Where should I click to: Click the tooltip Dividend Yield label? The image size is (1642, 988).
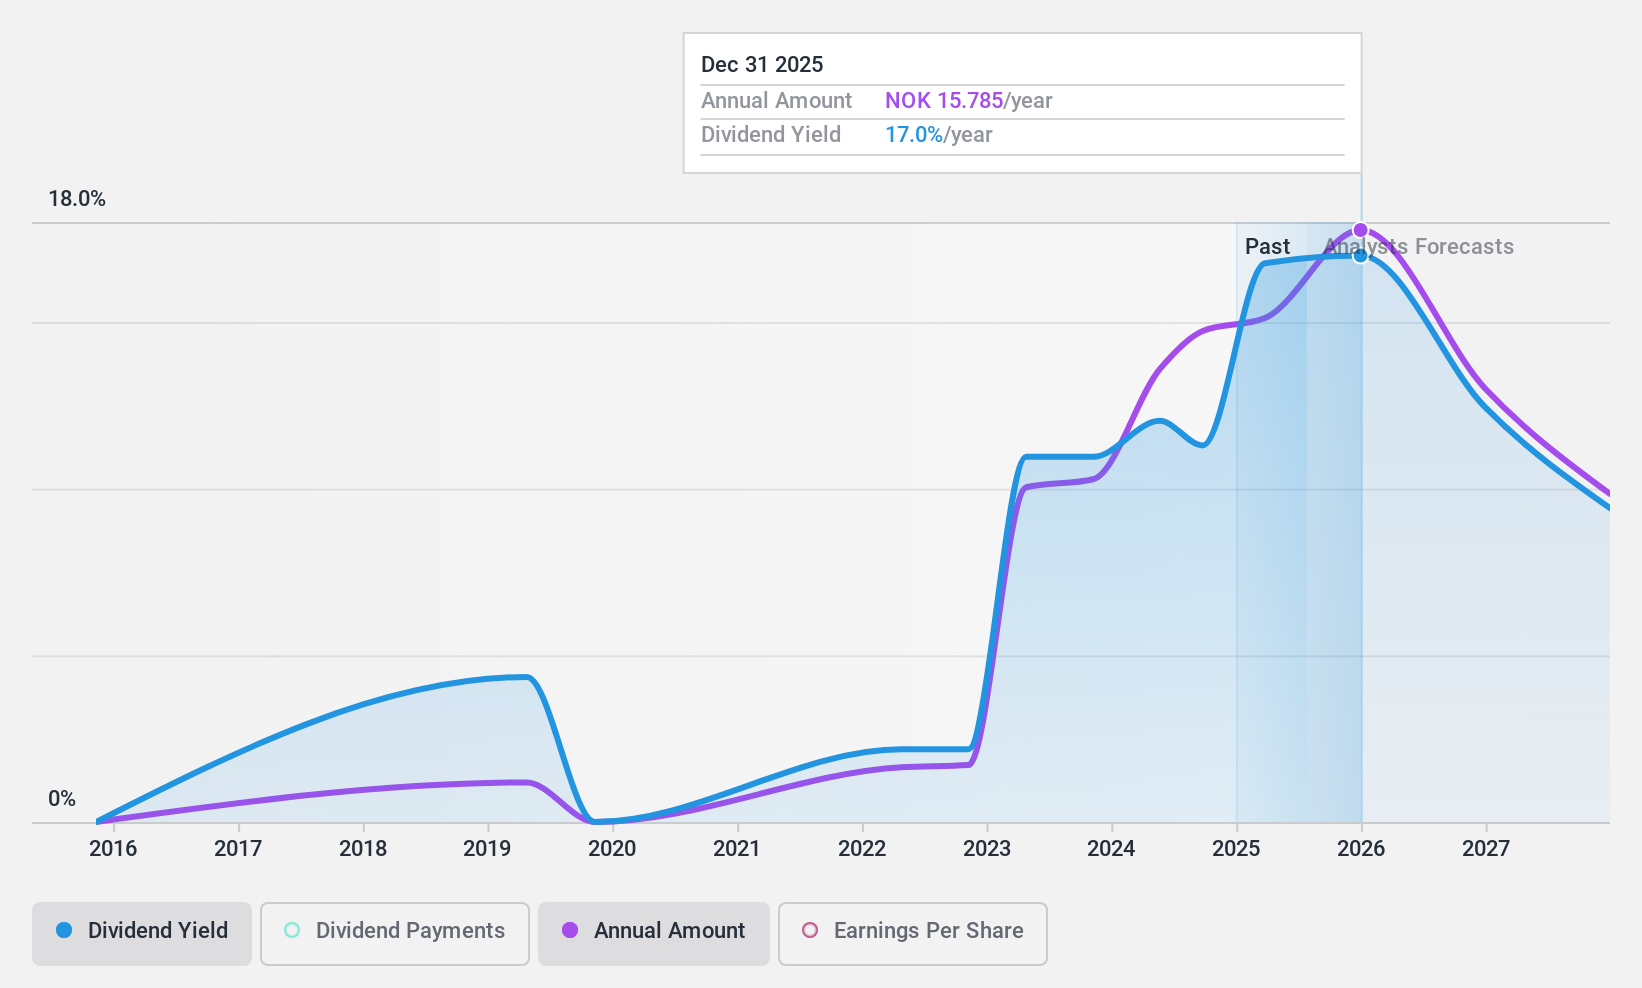771,134
